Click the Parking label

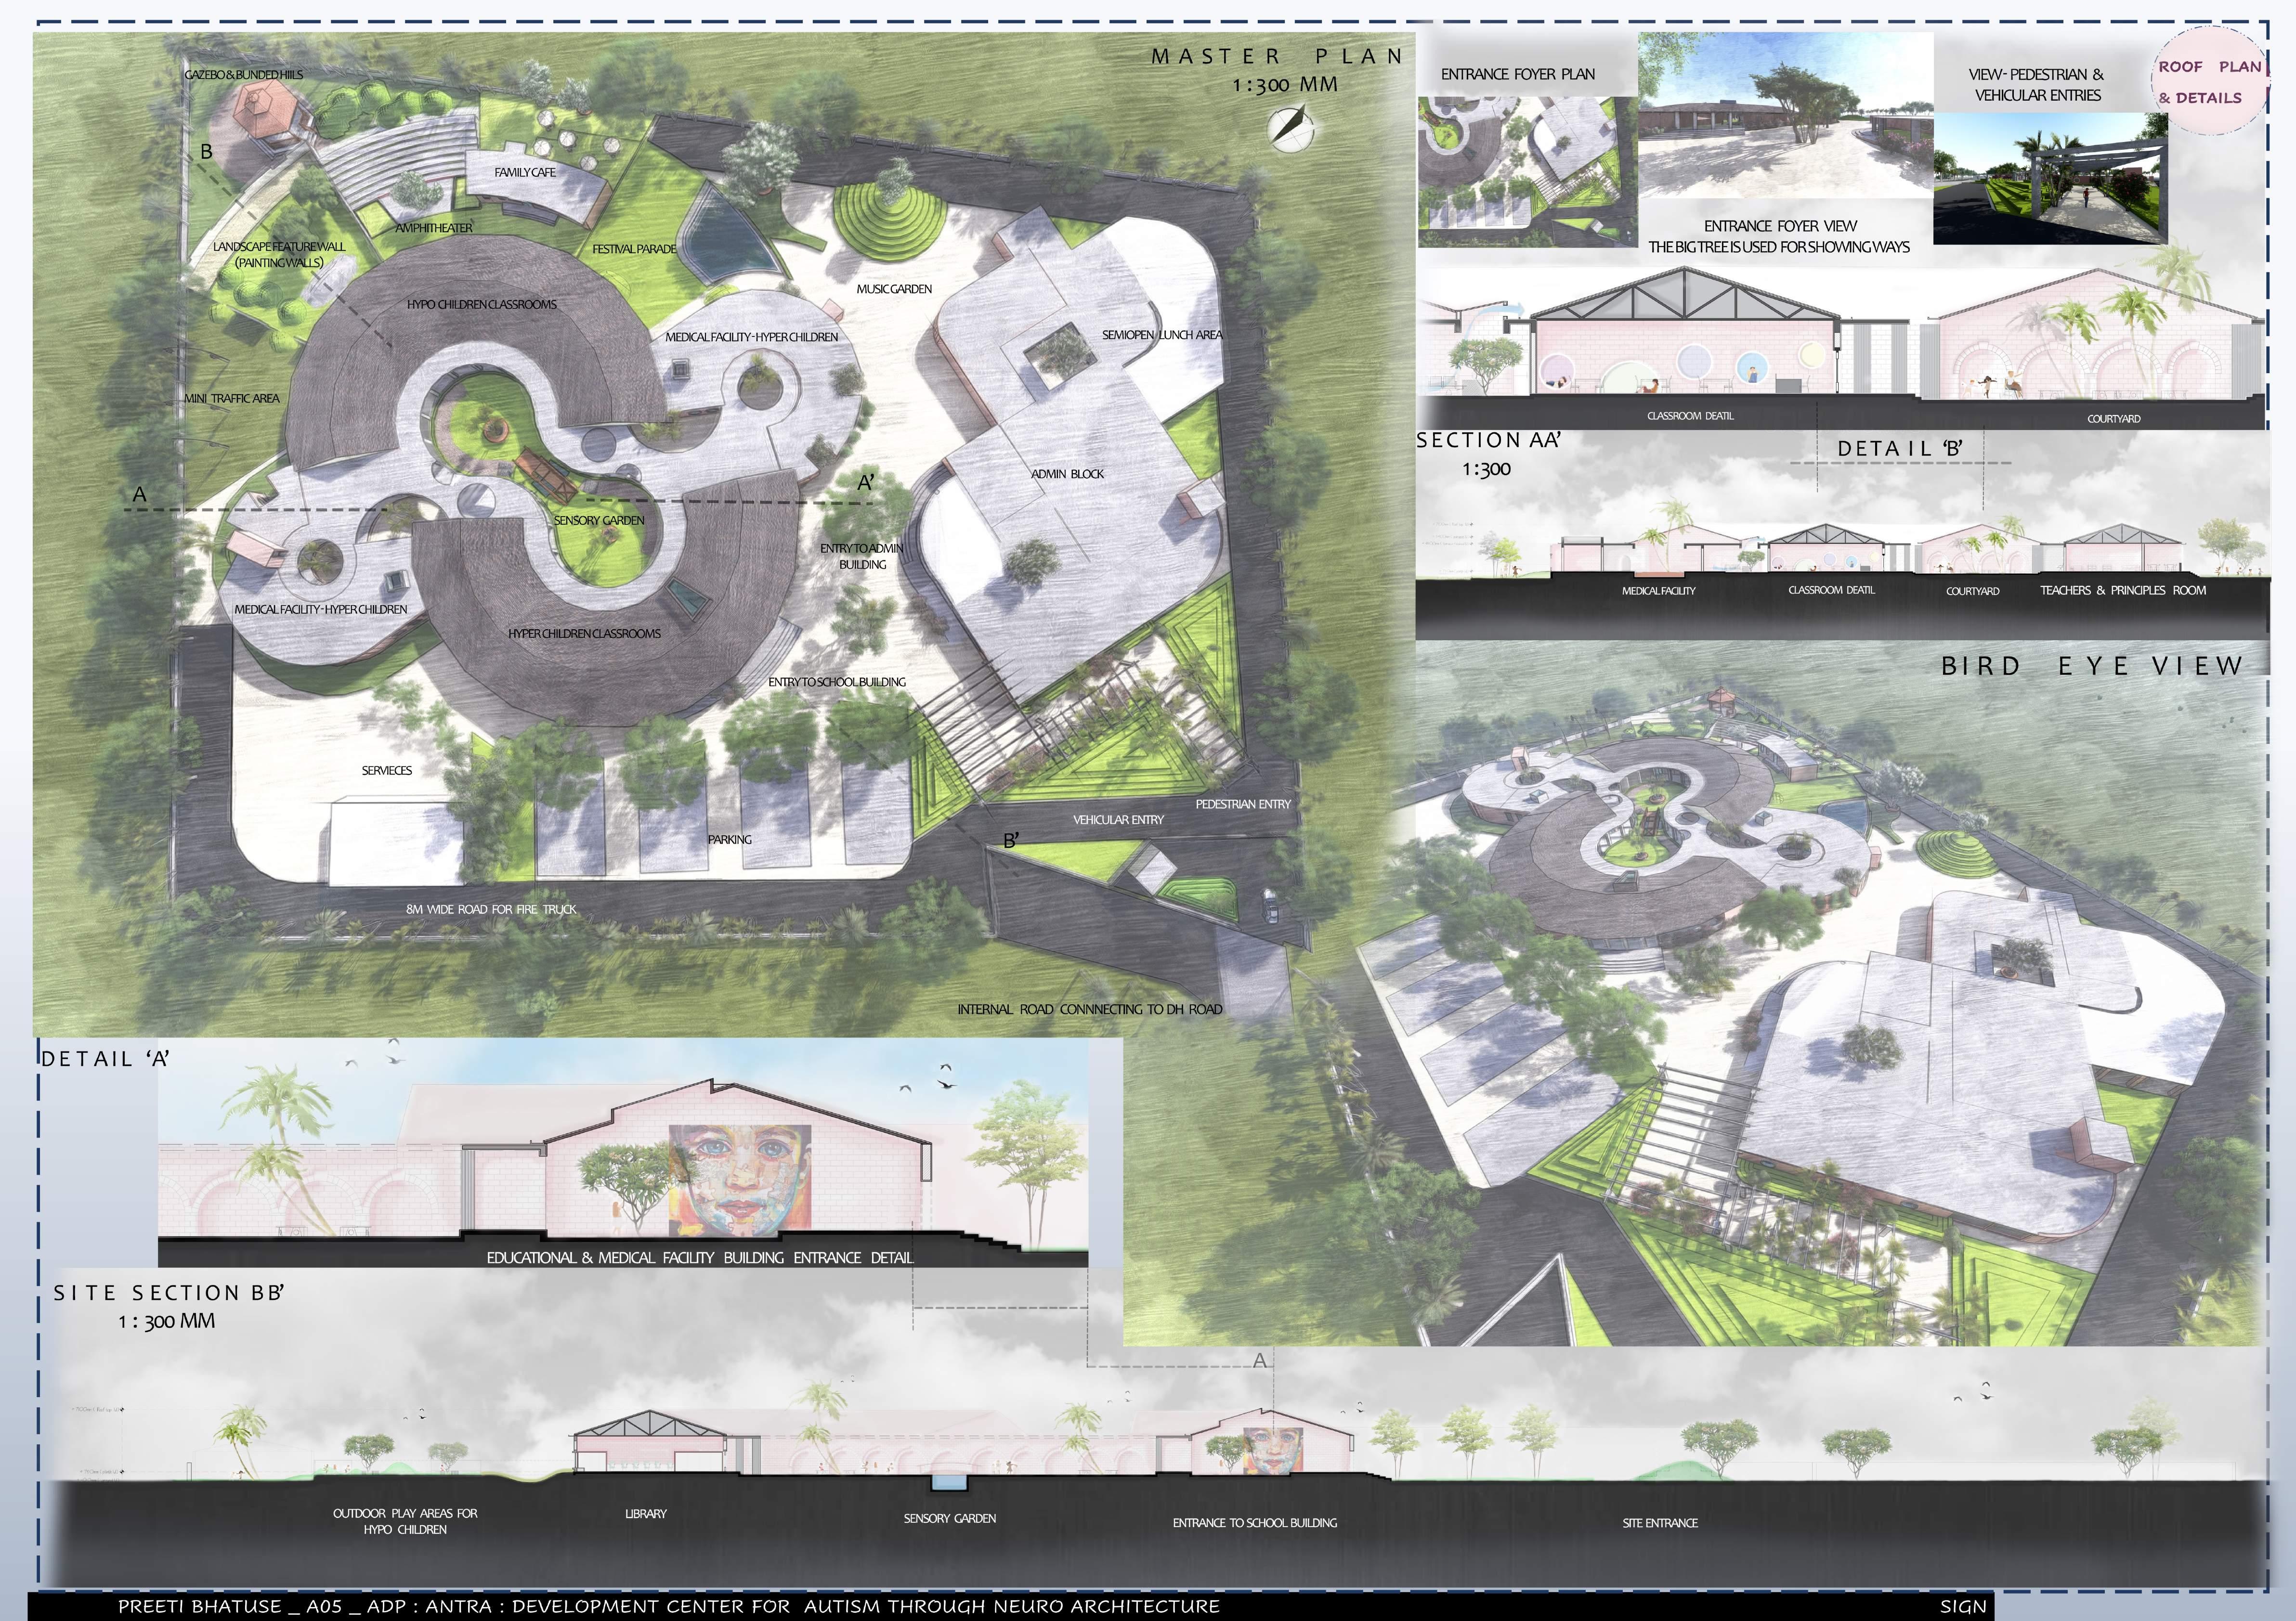(729, 840)
